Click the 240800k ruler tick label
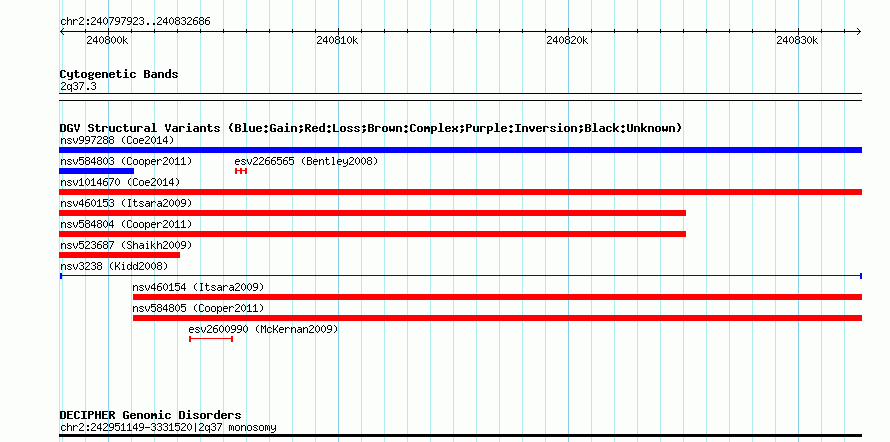The width and height of the screenshot is (890, 442). (x=107, y=40)
